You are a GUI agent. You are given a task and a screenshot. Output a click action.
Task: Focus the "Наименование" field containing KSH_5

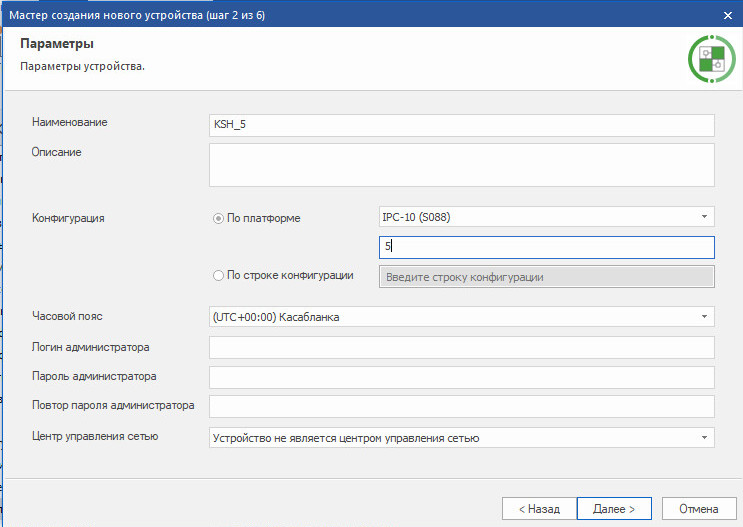[461, 125]
